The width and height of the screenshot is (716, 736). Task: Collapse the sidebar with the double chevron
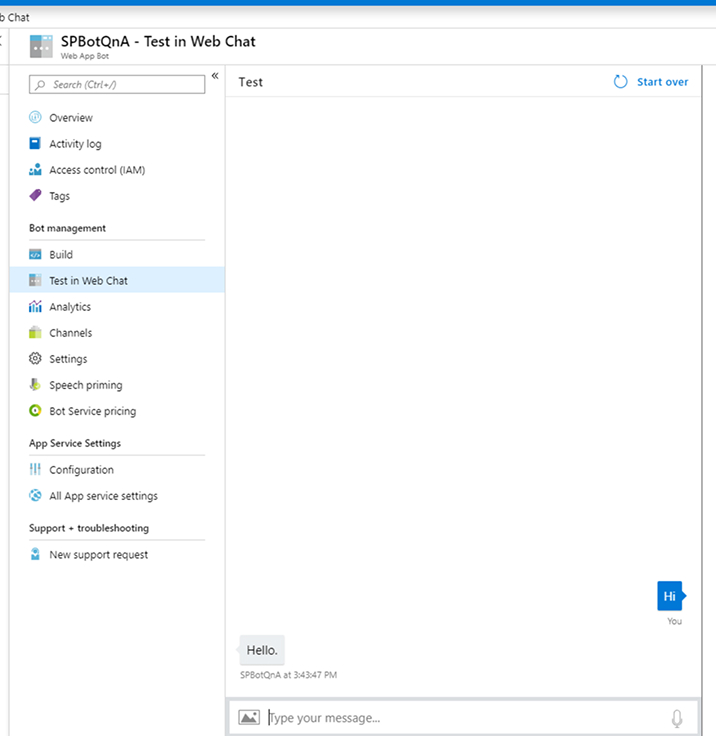click(215, 76)
